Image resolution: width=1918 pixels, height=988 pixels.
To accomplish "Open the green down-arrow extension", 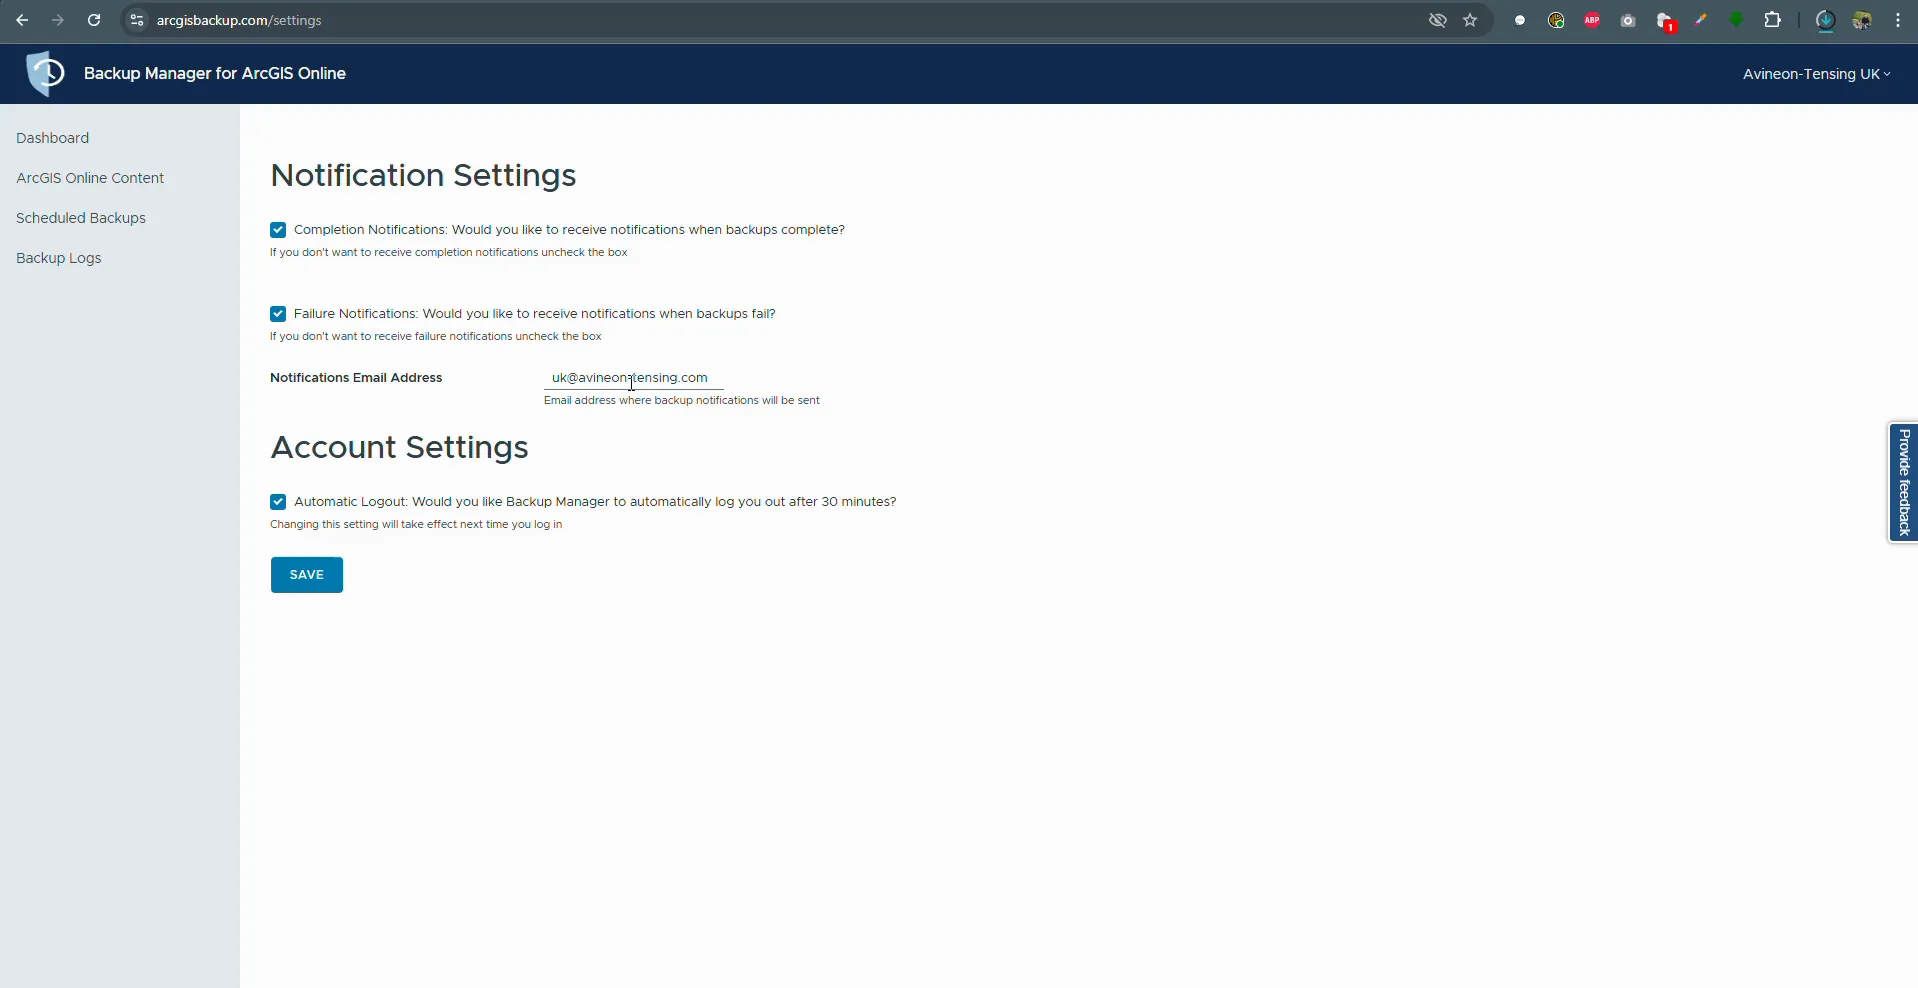I will (1737, 20).
